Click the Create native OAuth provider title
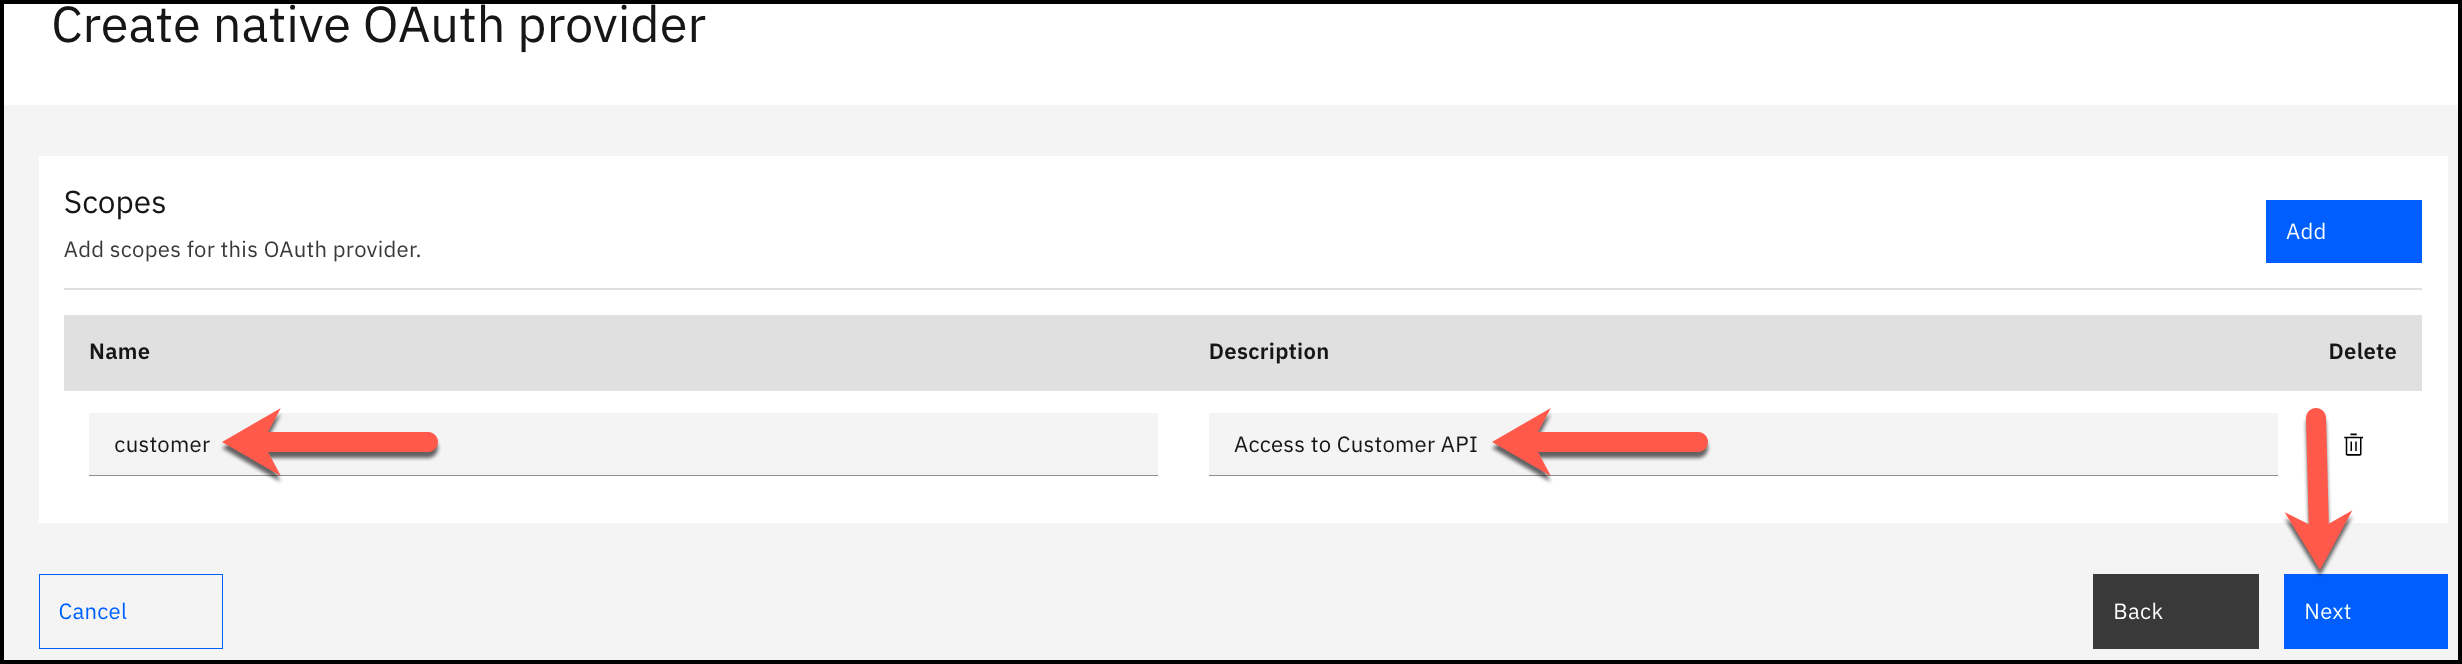This screenshot has width=2462, height=664. click(x=378, y=26)
